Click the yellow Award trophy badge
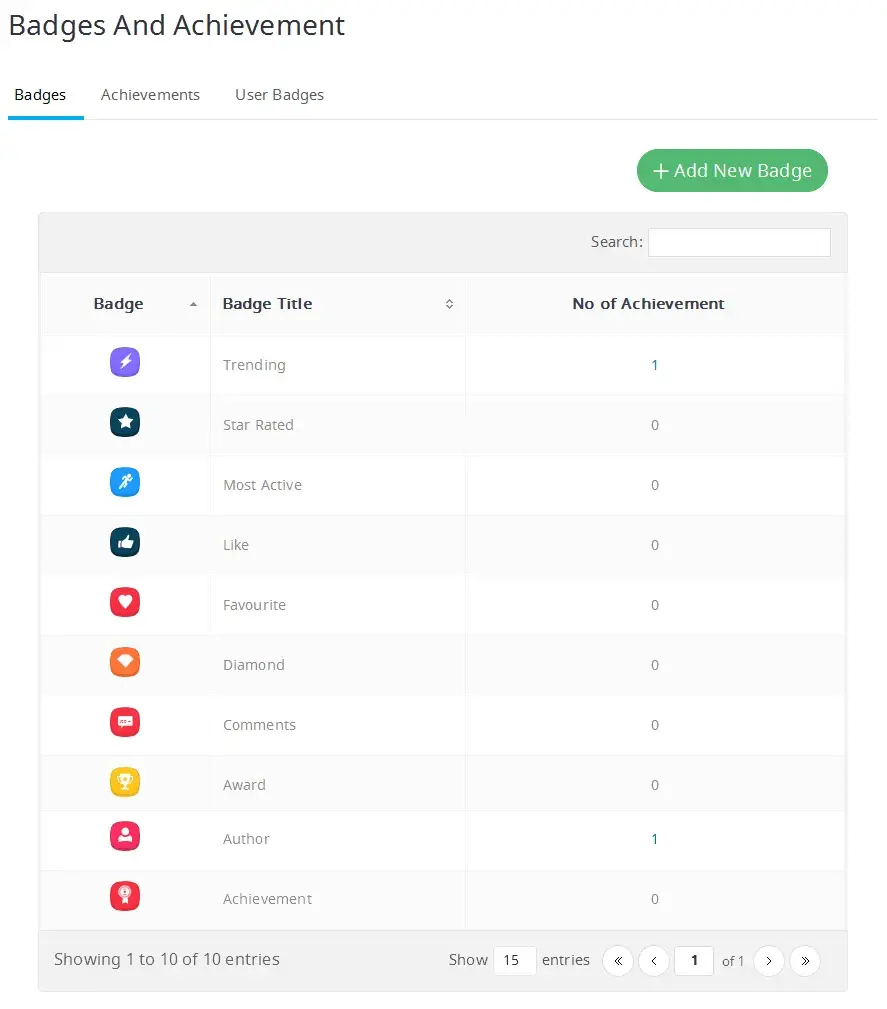 tap(125, 782)
